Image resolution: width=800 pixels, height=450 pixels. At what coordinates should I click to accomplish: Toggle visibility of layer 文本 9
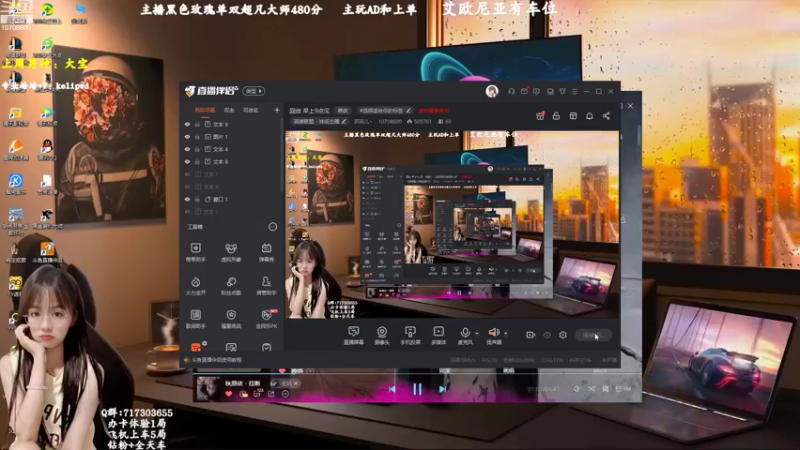point(187,124)
